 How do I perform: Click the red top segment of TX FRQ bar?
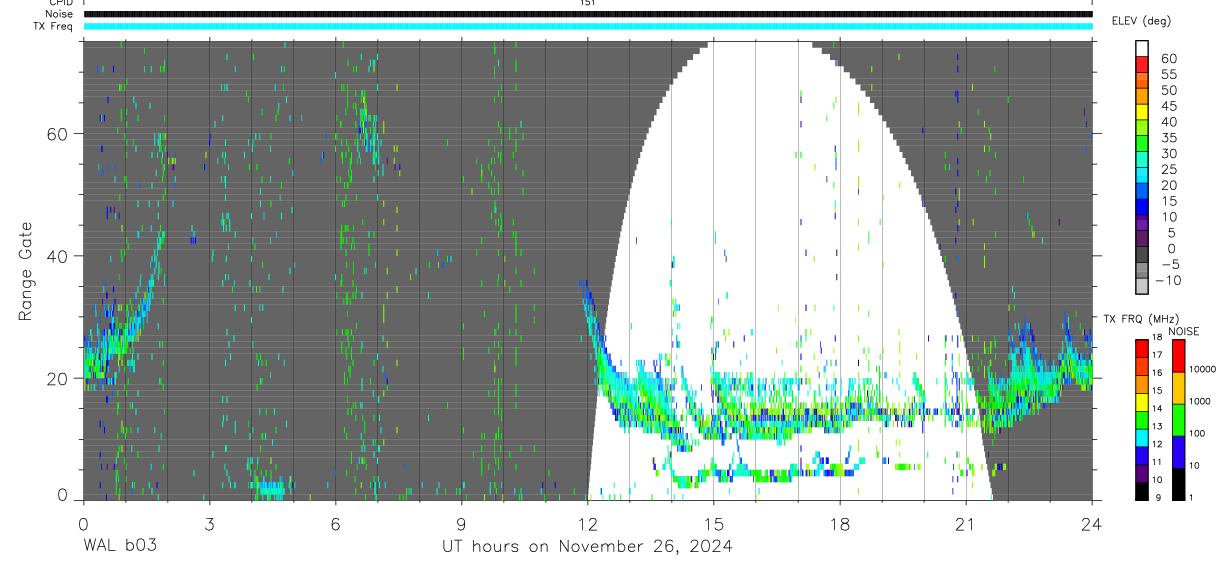click(x=1142, y=348)
